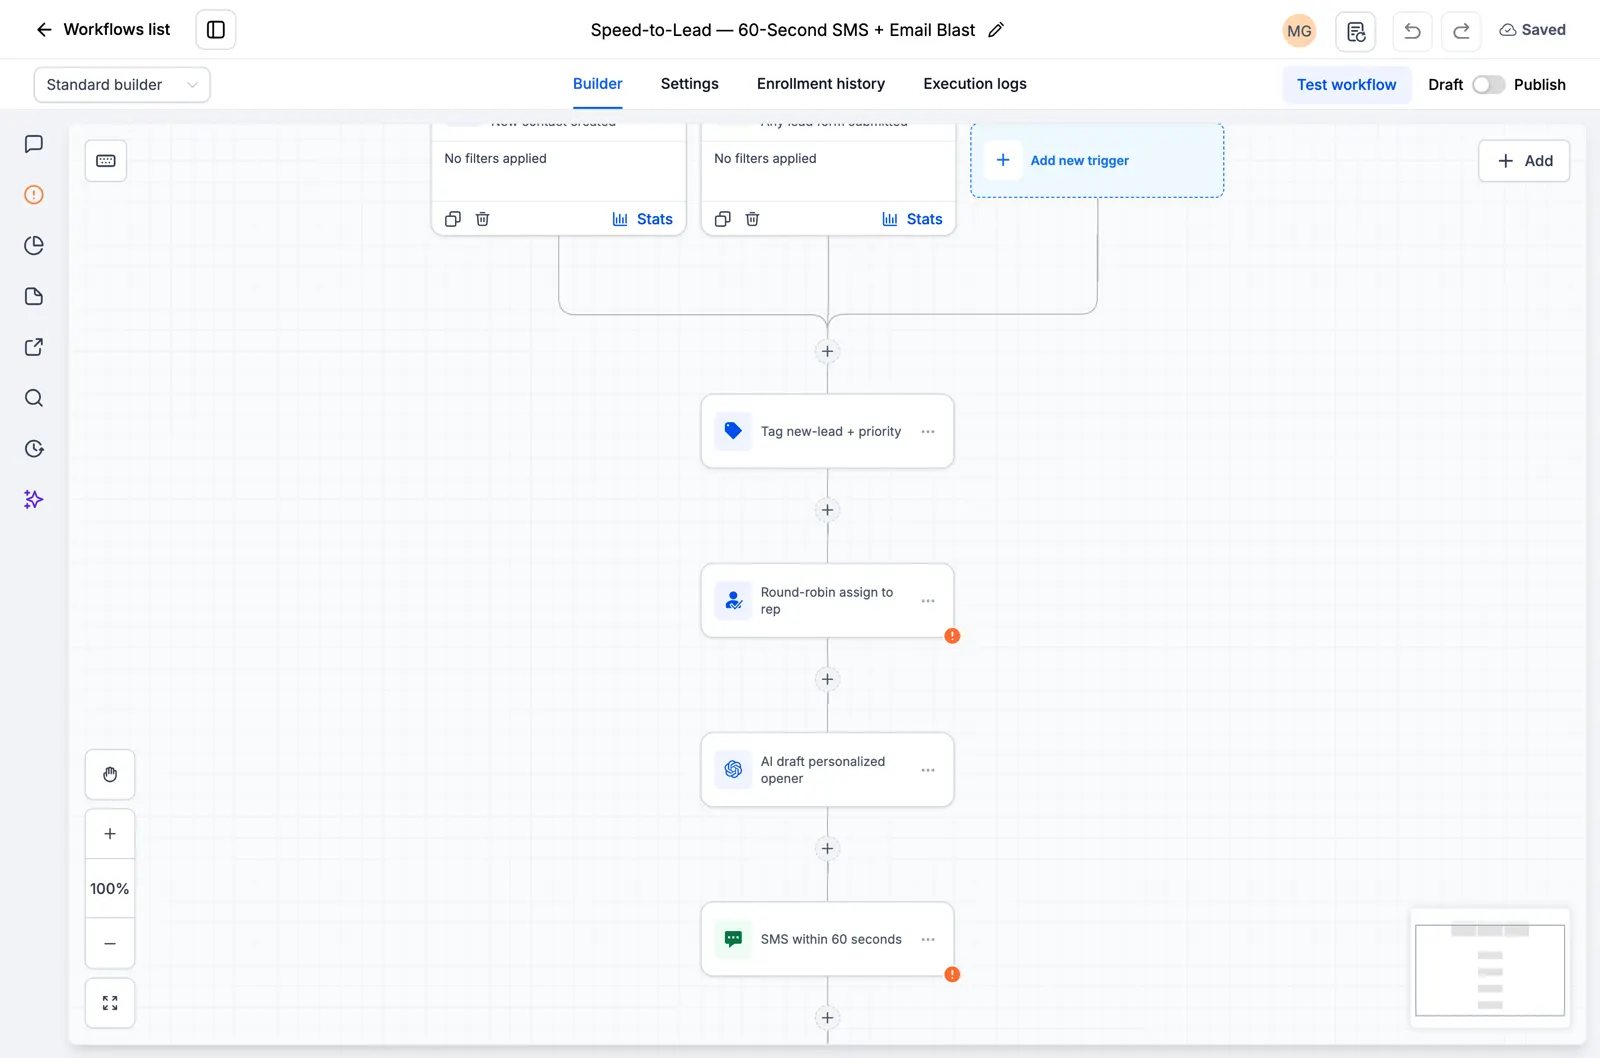Open the version history notes icon
Viewport: 1600px width, 1058px height.
(x=1356, y=31)
